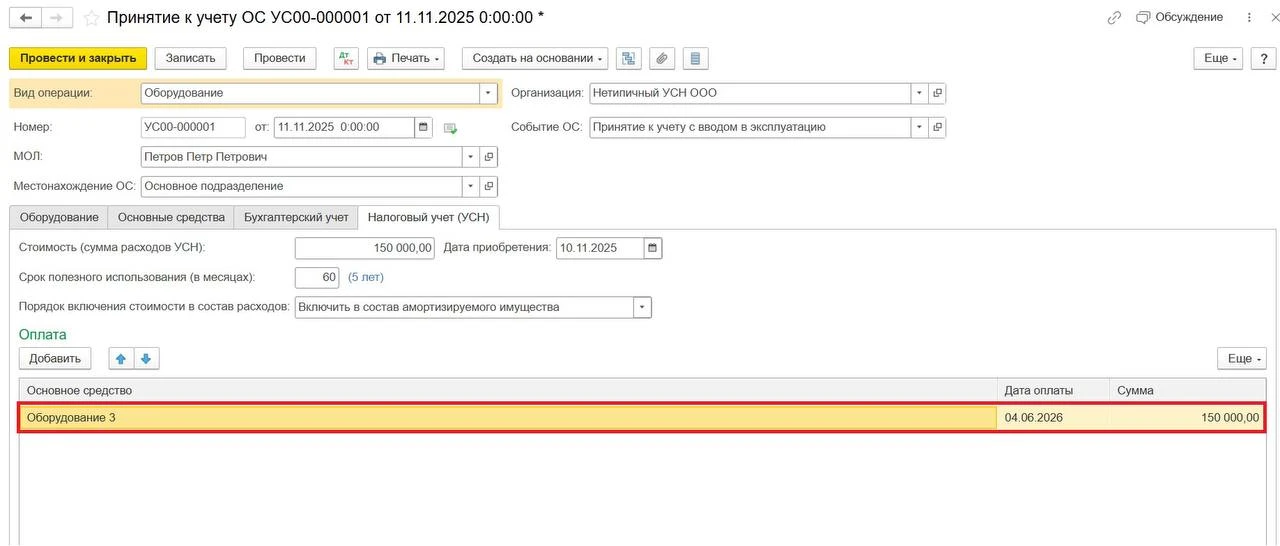Show Дт/Кт postings of the document
This screenshot has height=546, width=1280.
pos(346,58)
